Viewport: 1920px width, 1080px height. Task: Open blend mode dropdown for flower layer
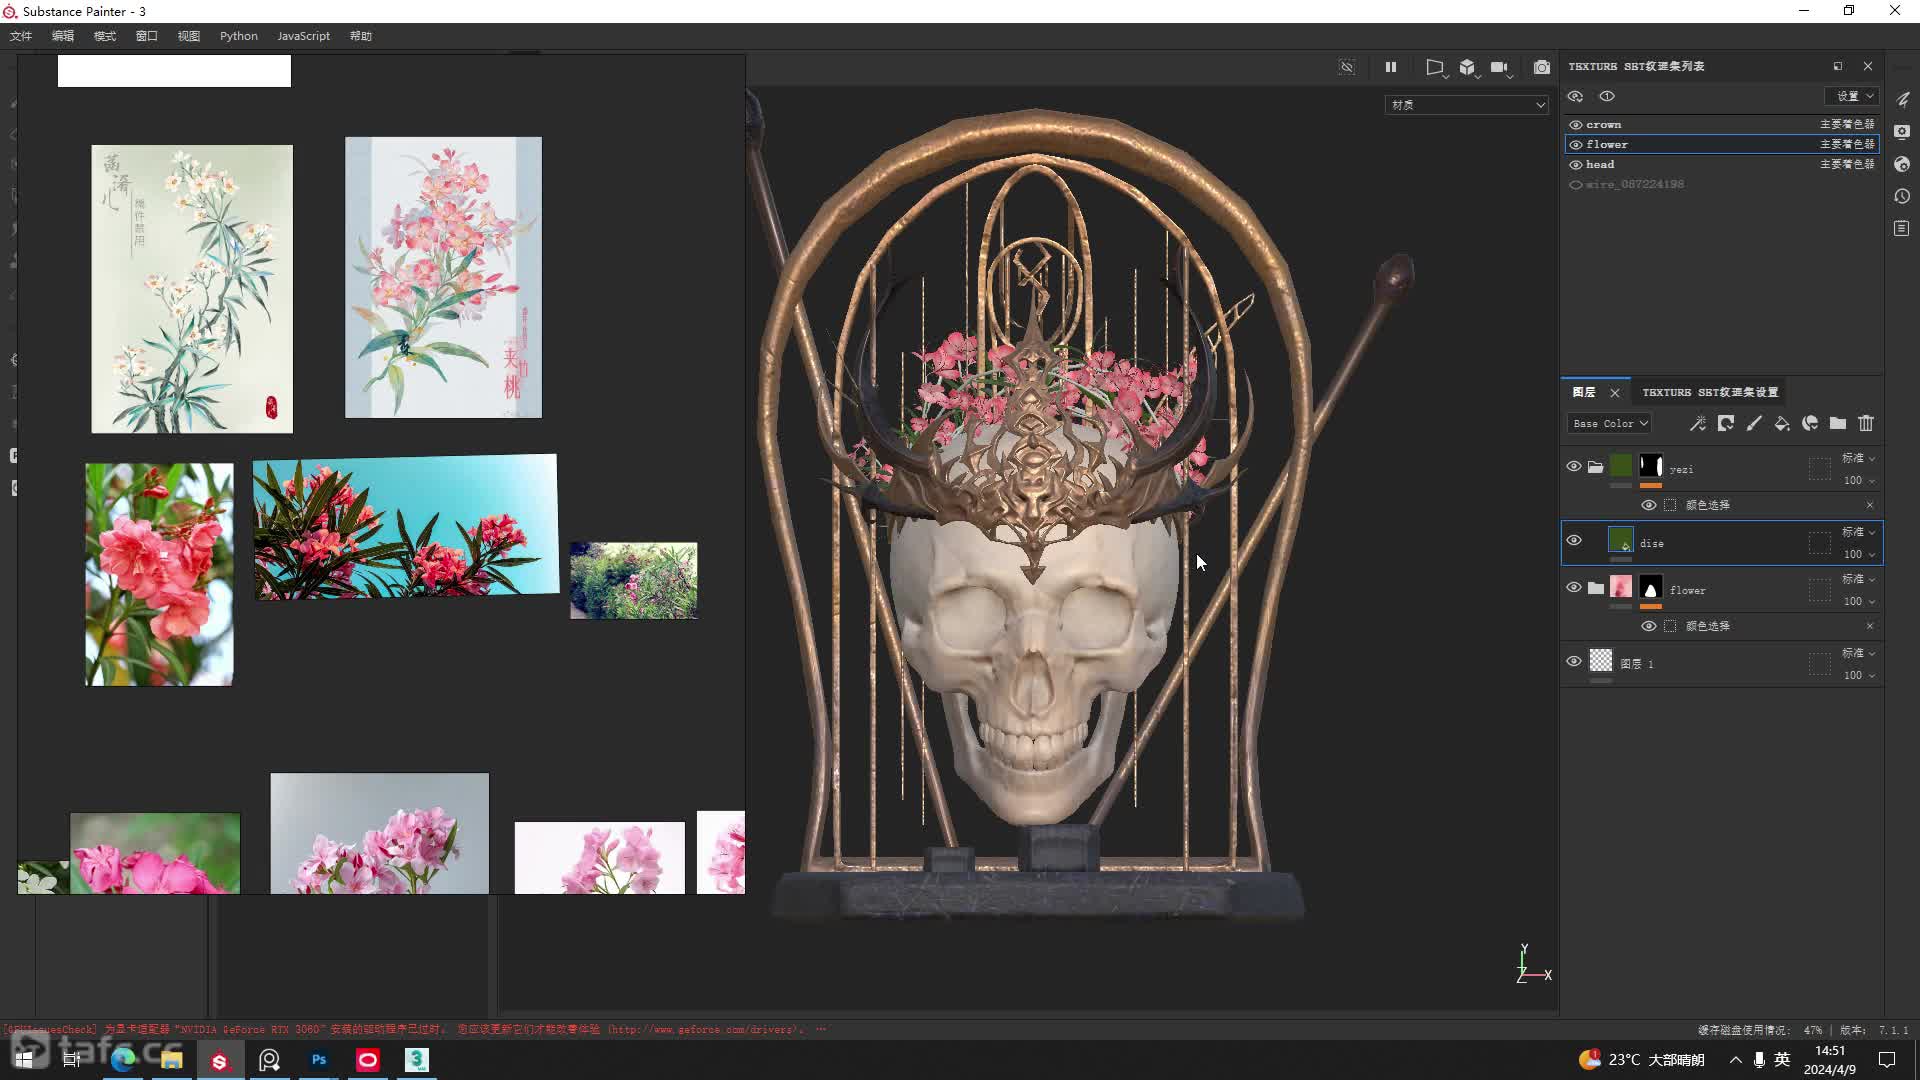(x=1859, y=579)
